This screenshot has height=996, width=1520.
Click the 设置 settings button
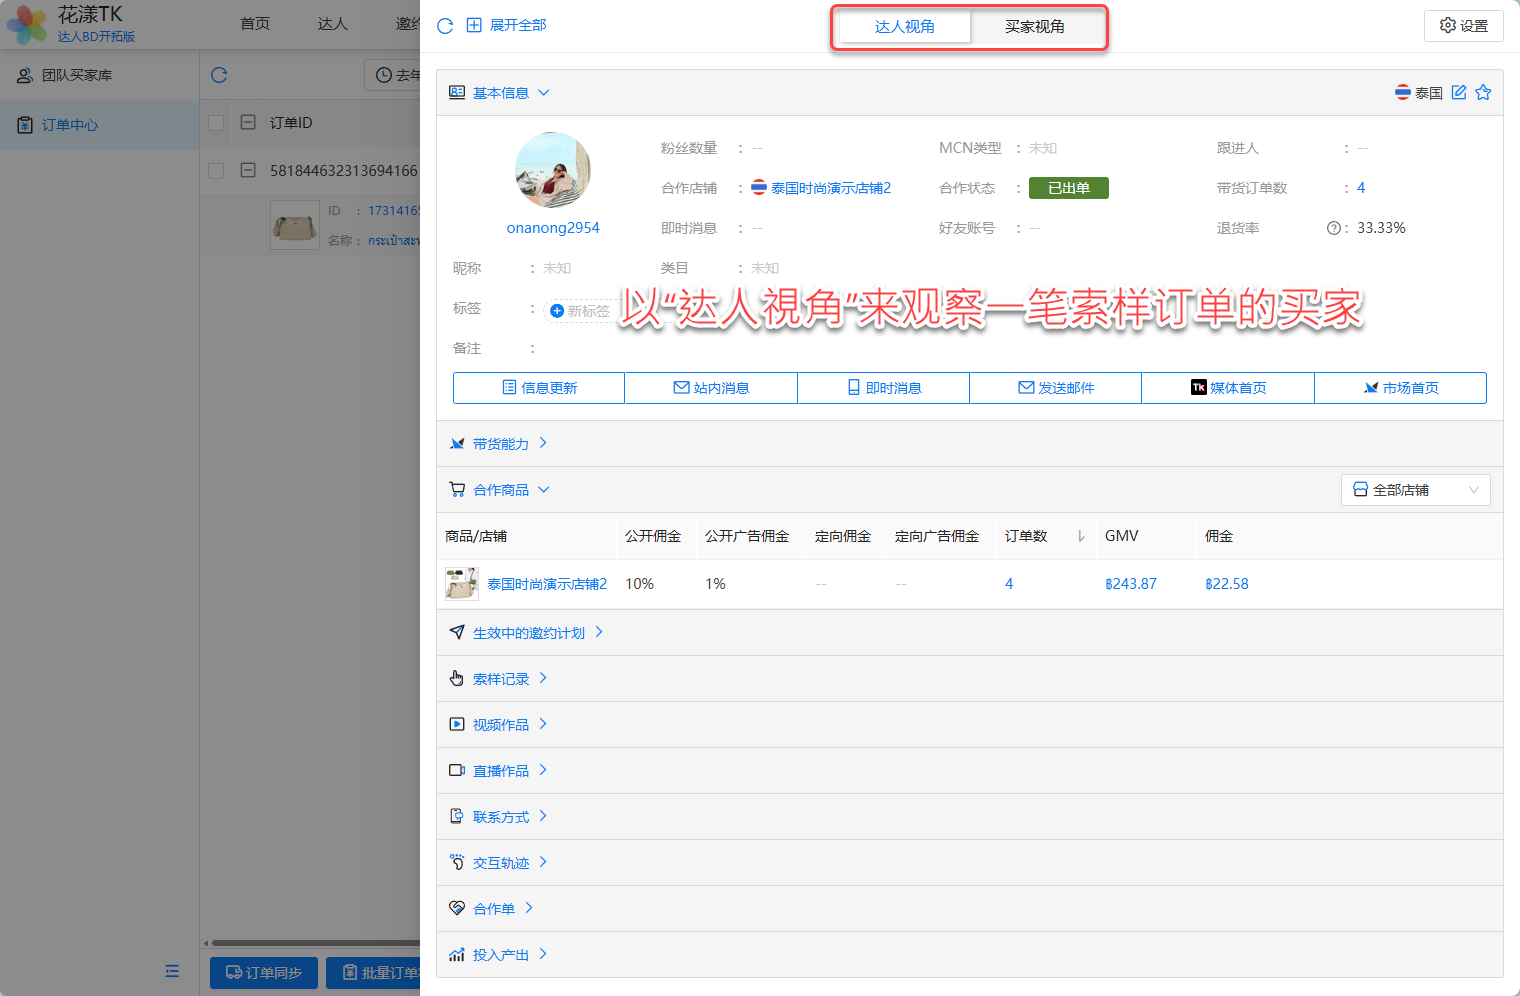click(x=1463, y=26)
